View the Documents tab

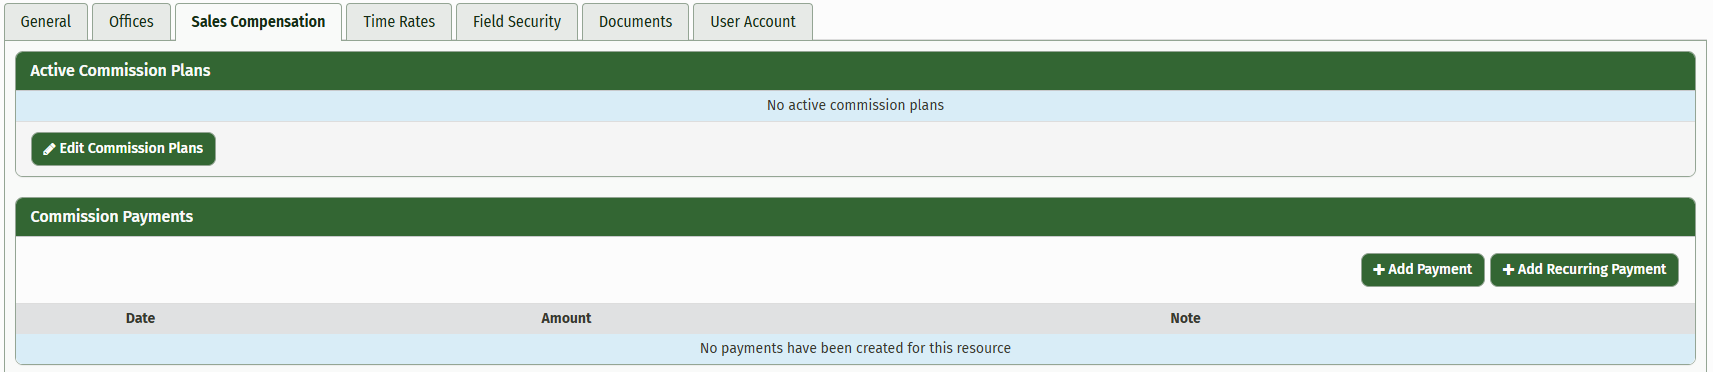(x=635, y=22)
